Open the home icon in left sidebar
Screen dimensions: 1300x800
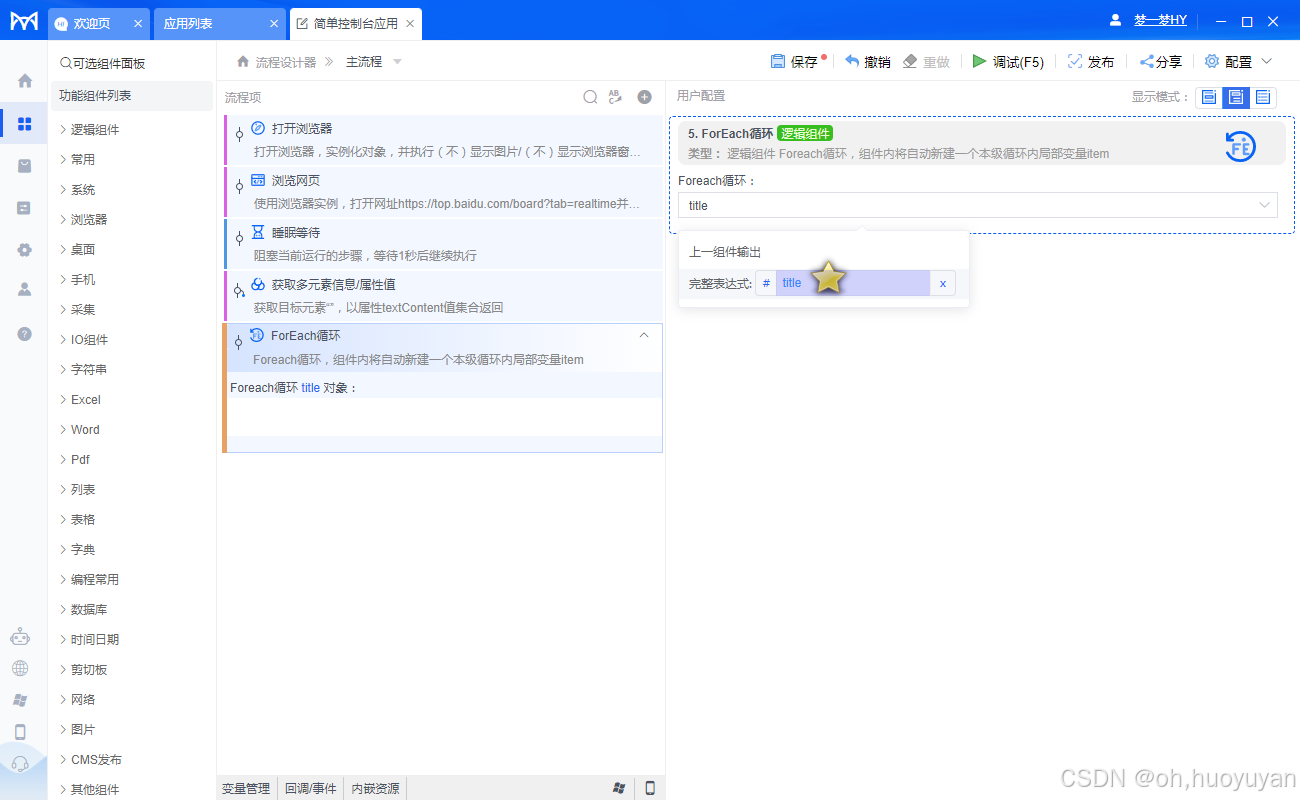(x=25, y=81)
